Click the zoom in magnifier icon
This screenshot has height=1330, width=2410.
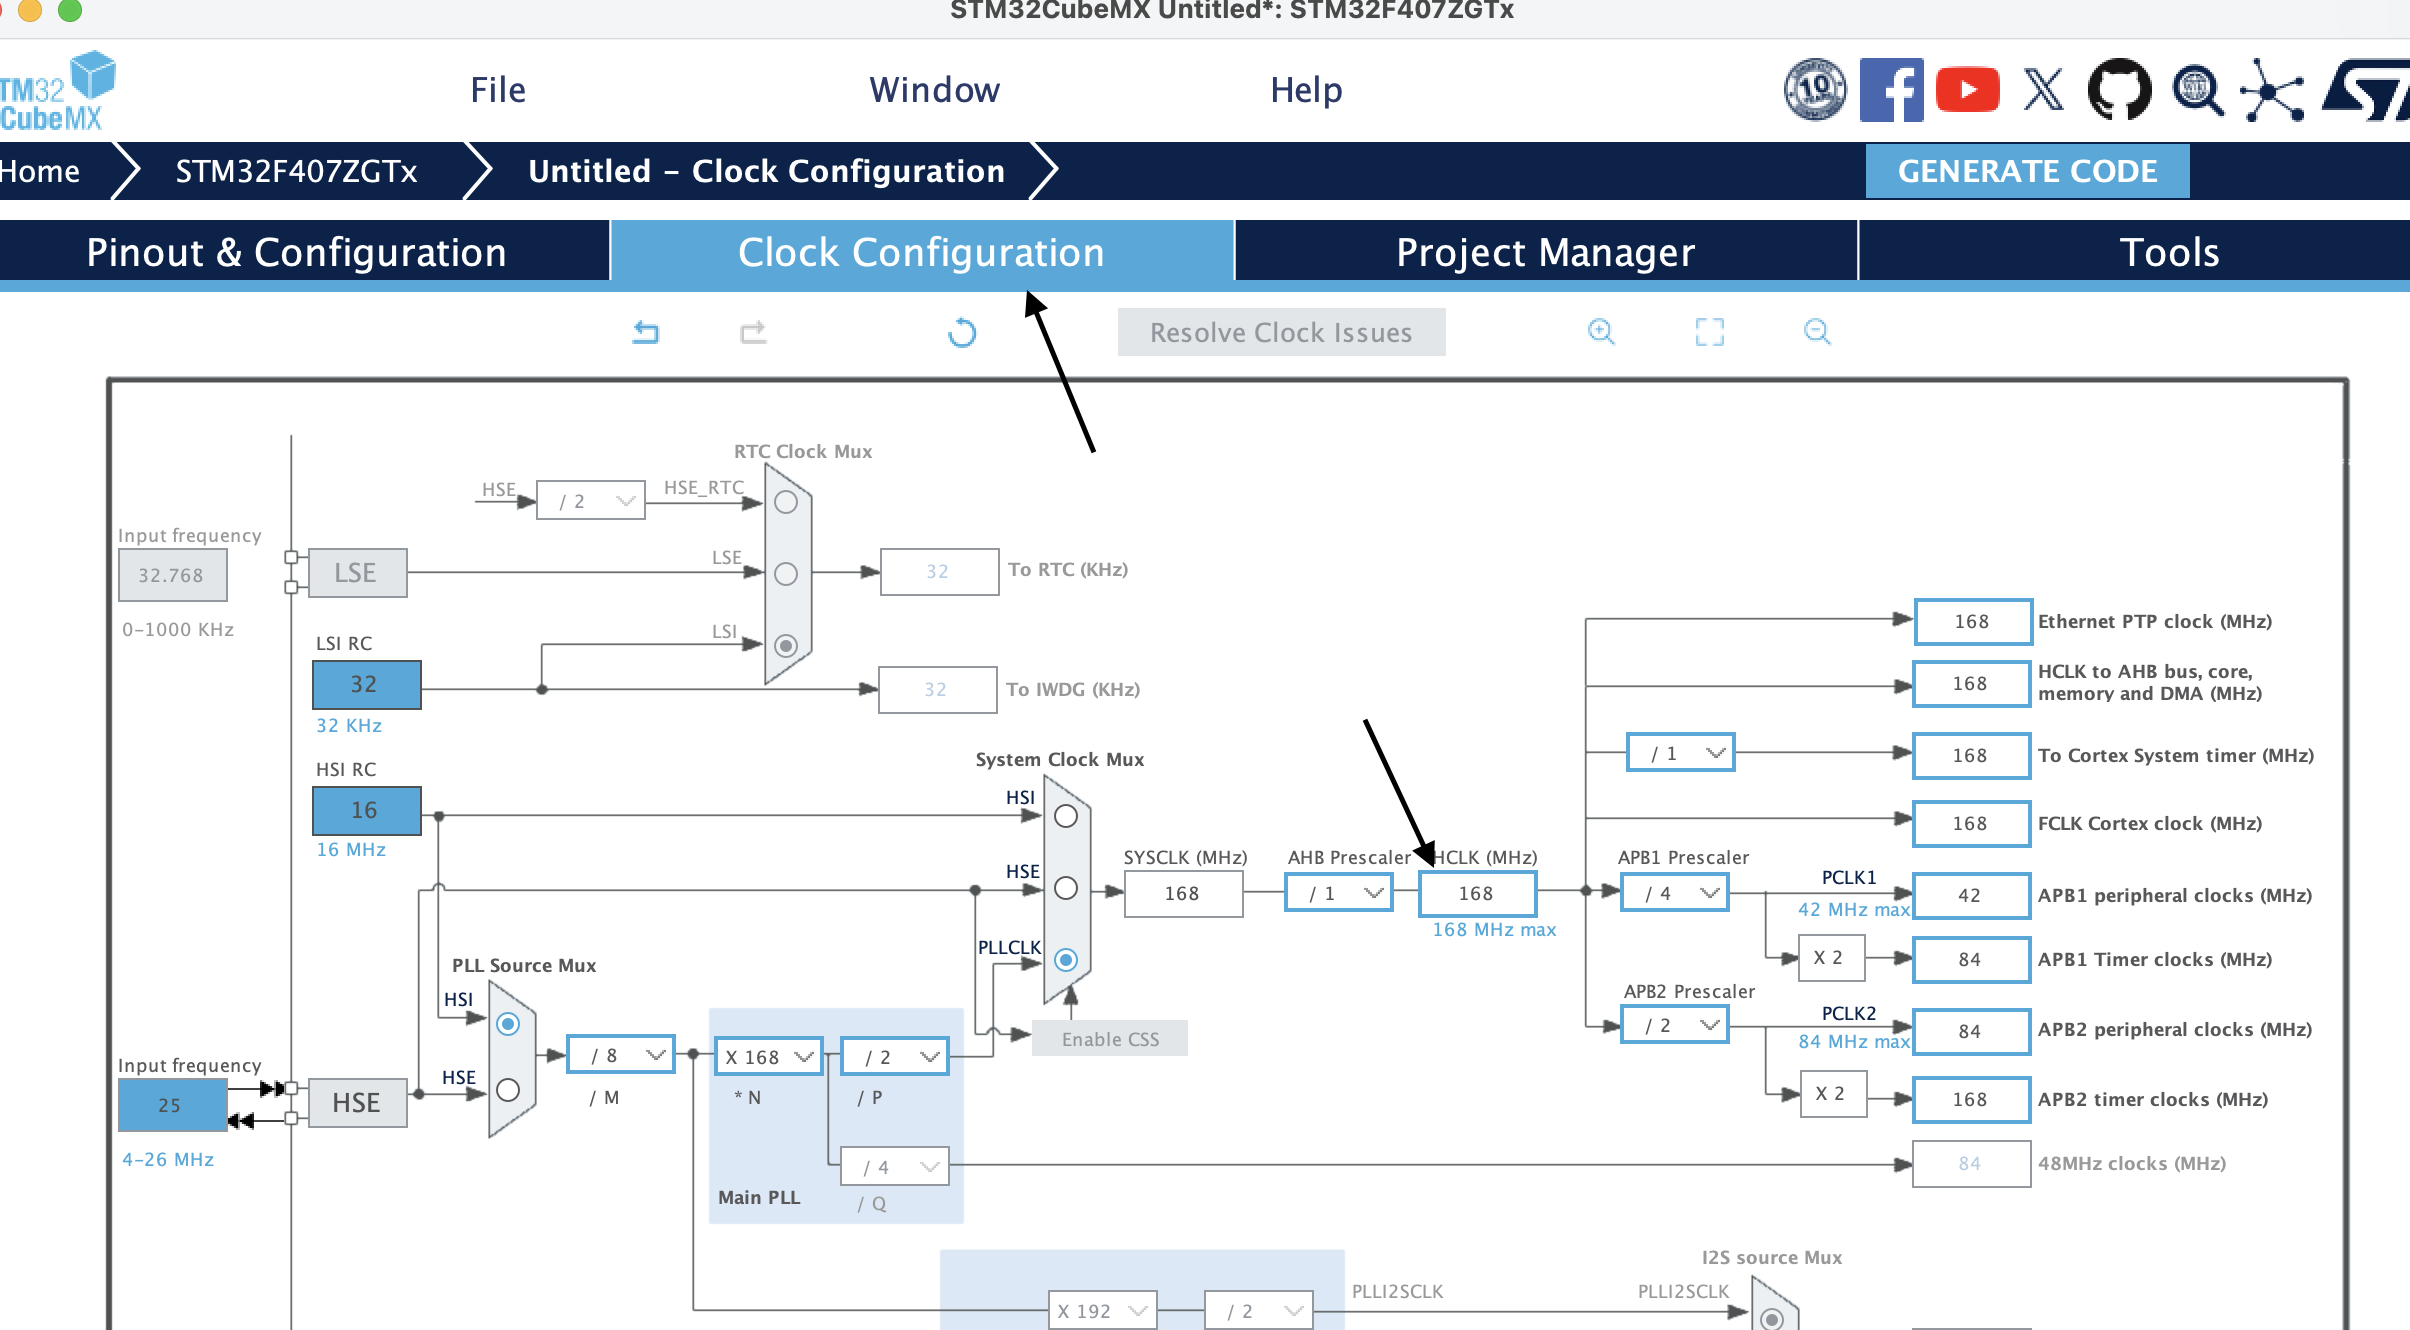[x=1601, y=332]
